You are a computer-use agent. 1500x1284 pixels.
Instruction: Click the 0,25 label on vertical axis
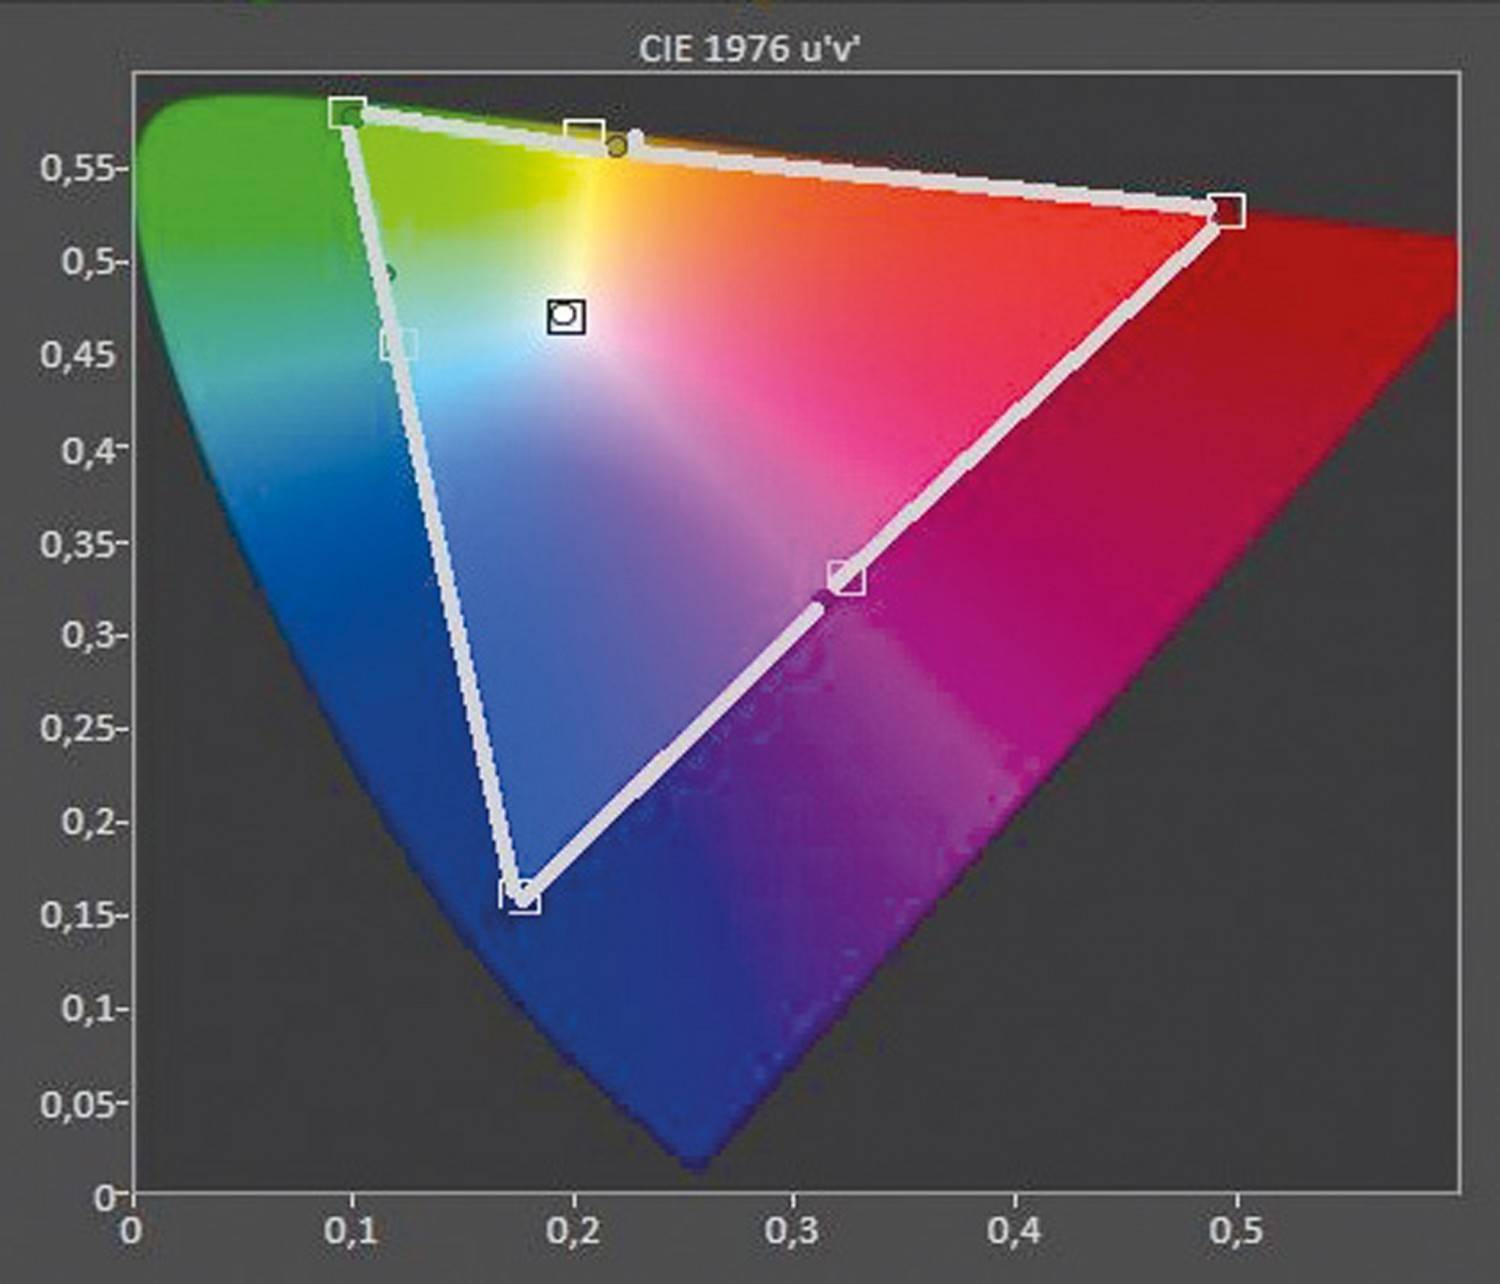pyautogui.click(x=78, y=729)
